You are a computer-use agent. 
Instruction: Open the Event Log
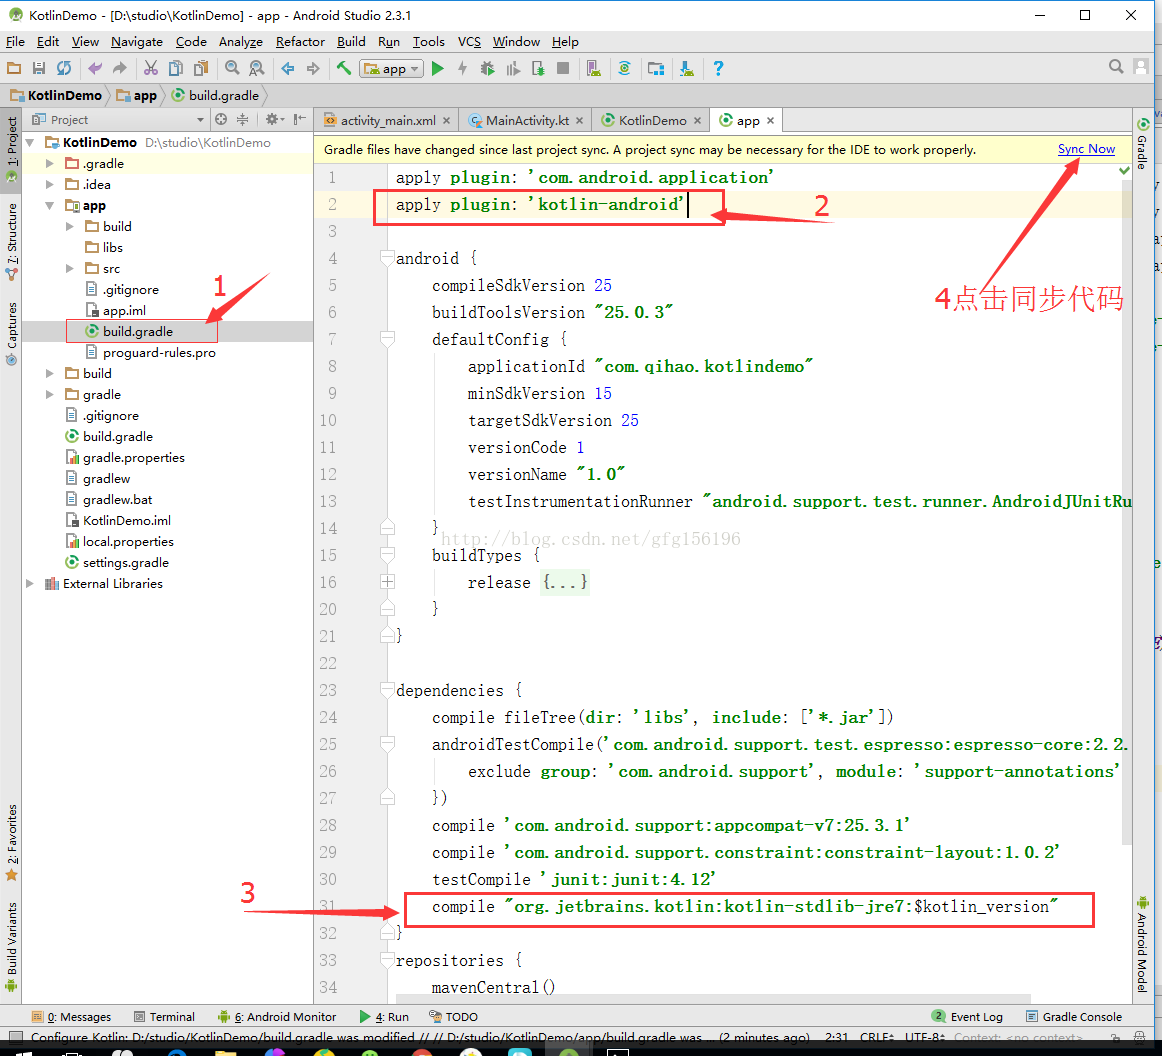968,1017
